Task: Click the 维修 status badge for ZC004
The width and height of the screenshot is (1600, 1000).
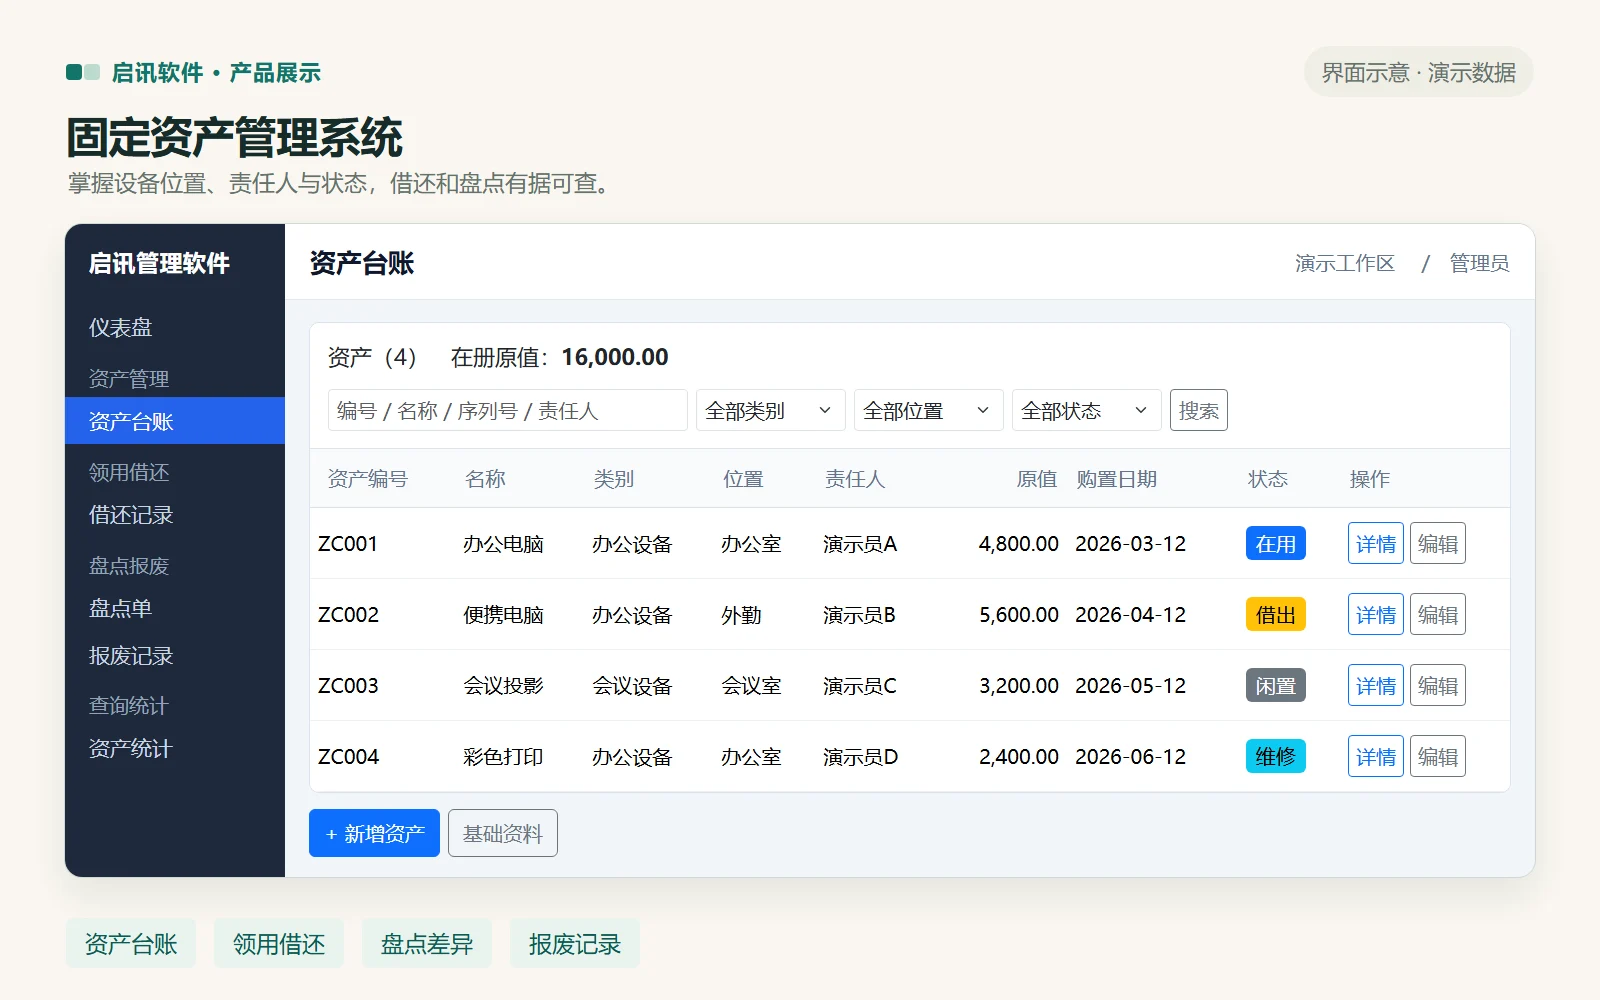Action: click(x=1276, y=756)
